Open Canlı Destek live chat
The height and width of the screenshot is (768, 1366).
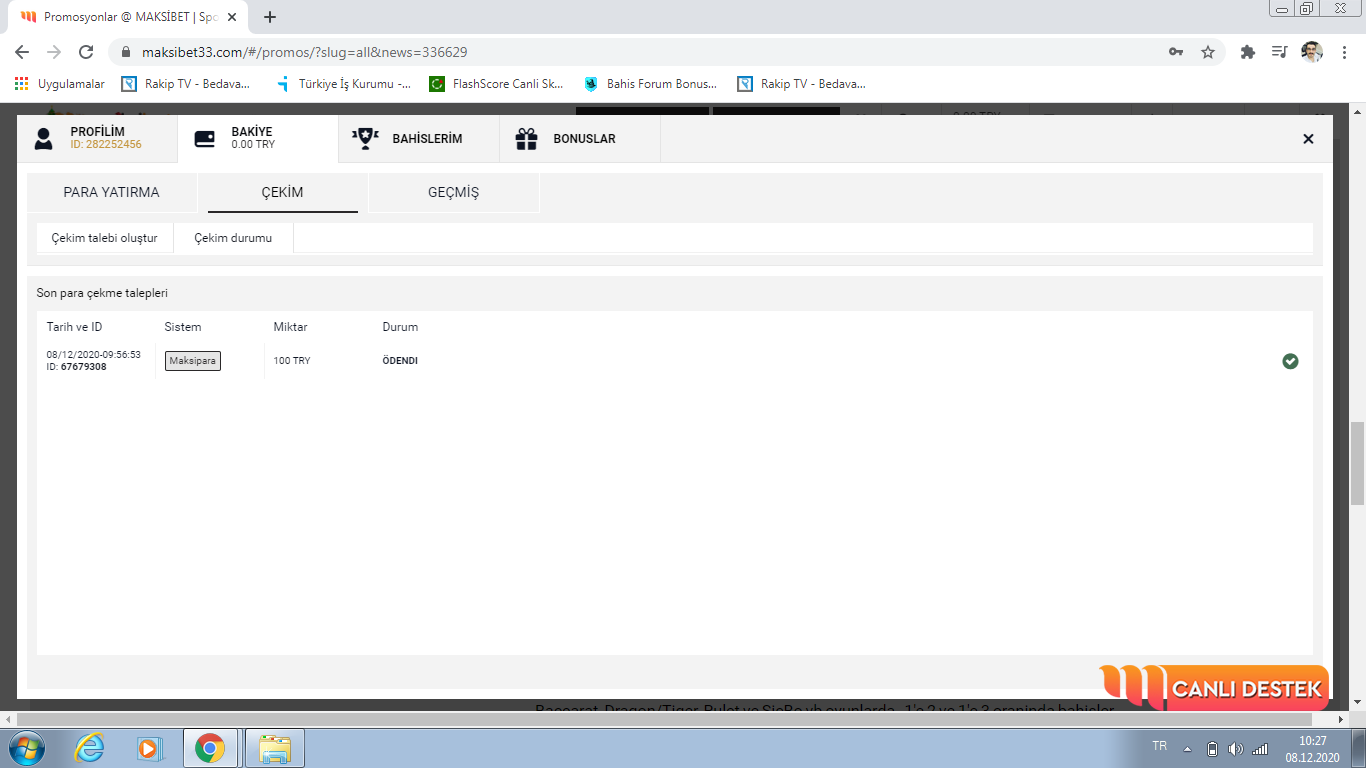1215,688
